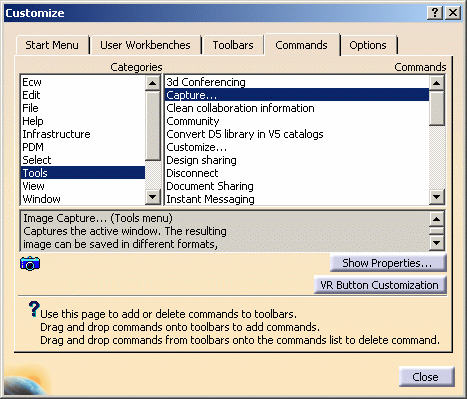Click the blue question mark help icon
Image resolution: width=467 pixels, height=399 pixels.
pos(34,309)
